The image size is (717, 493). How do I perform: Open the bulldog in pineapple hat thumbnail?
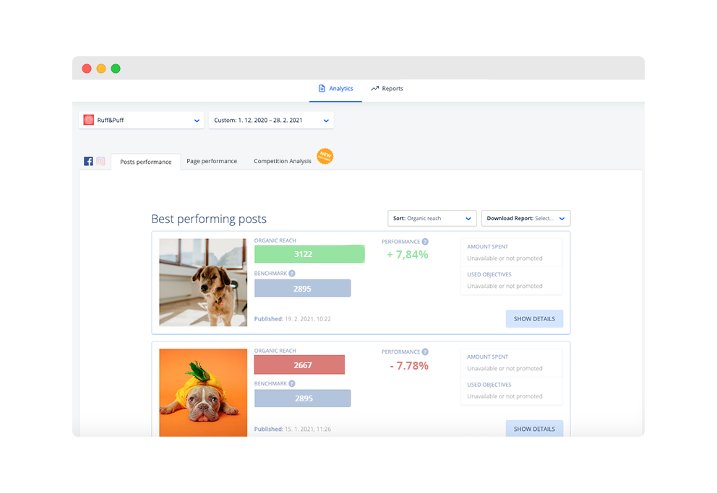click(203, 392)
